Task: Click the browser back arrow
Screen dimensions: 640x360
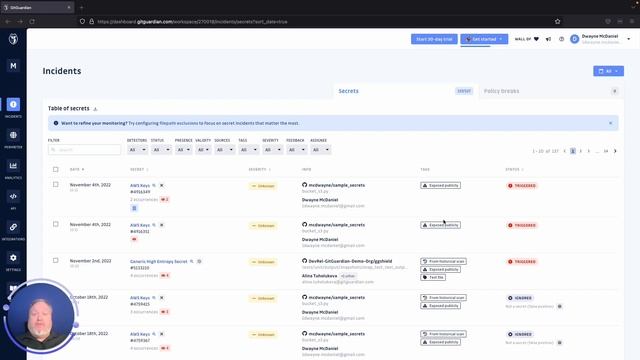Action: (8, 21)
